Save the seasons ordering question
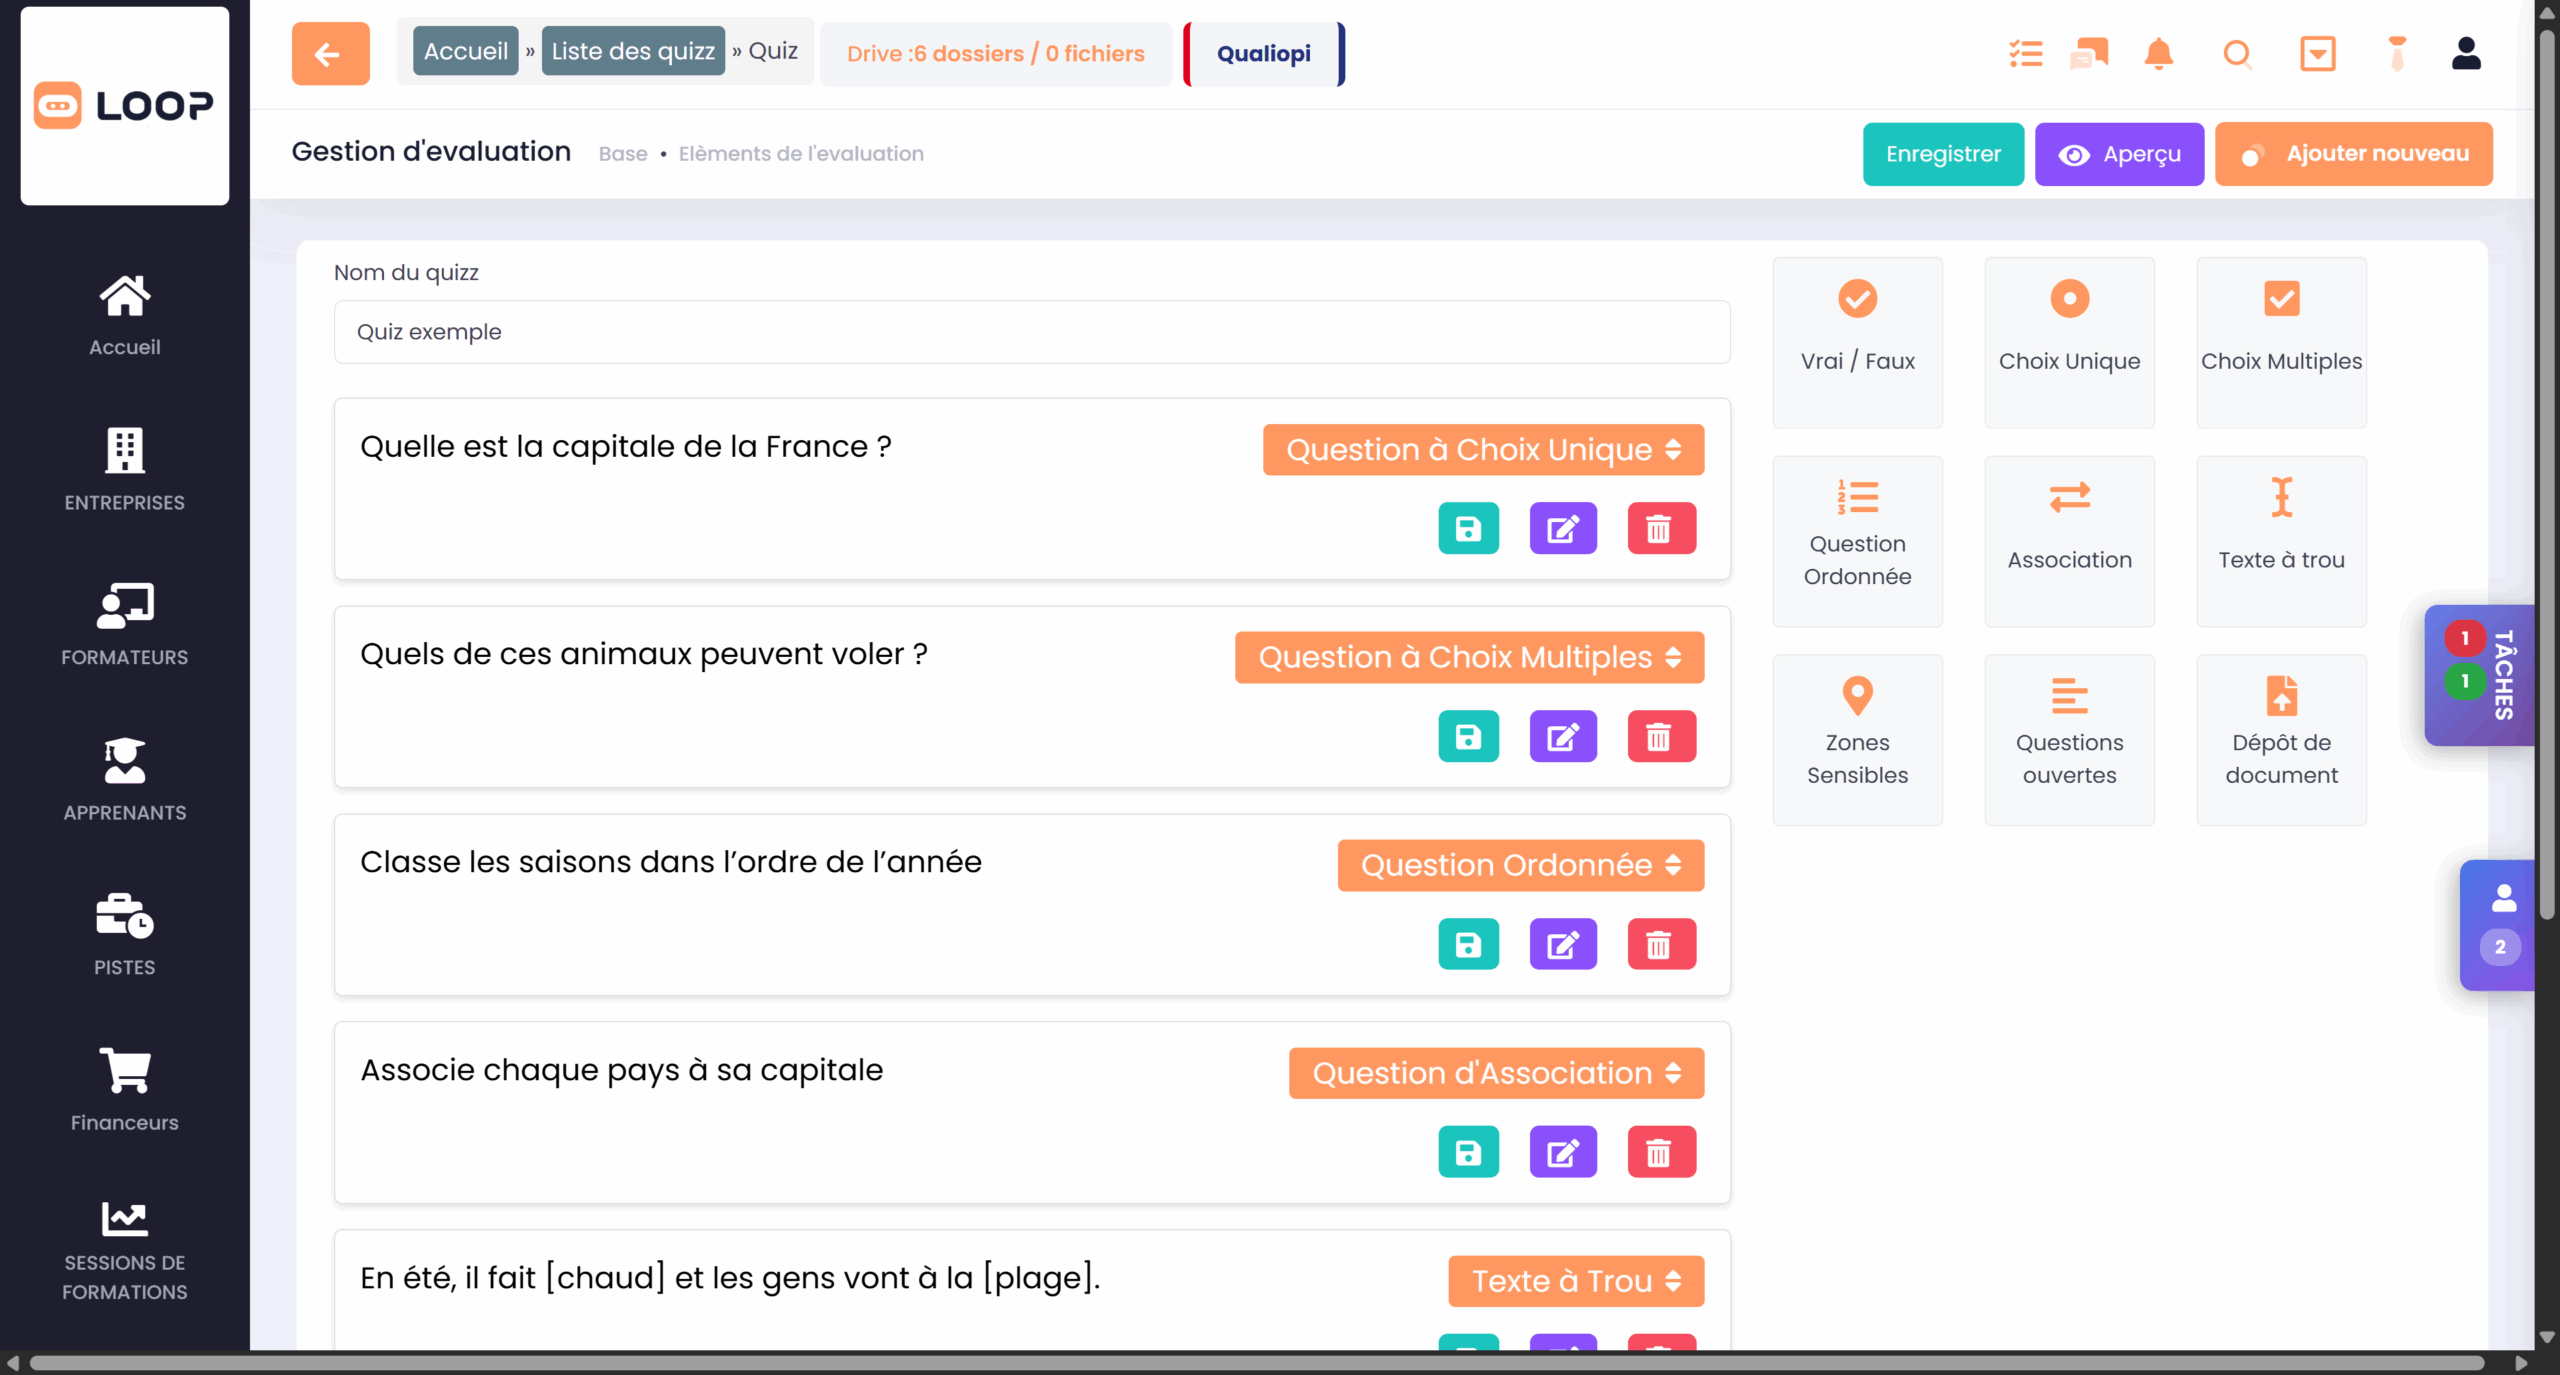Screen dimensions: 2560x1375 click(x=1467, y=945)
